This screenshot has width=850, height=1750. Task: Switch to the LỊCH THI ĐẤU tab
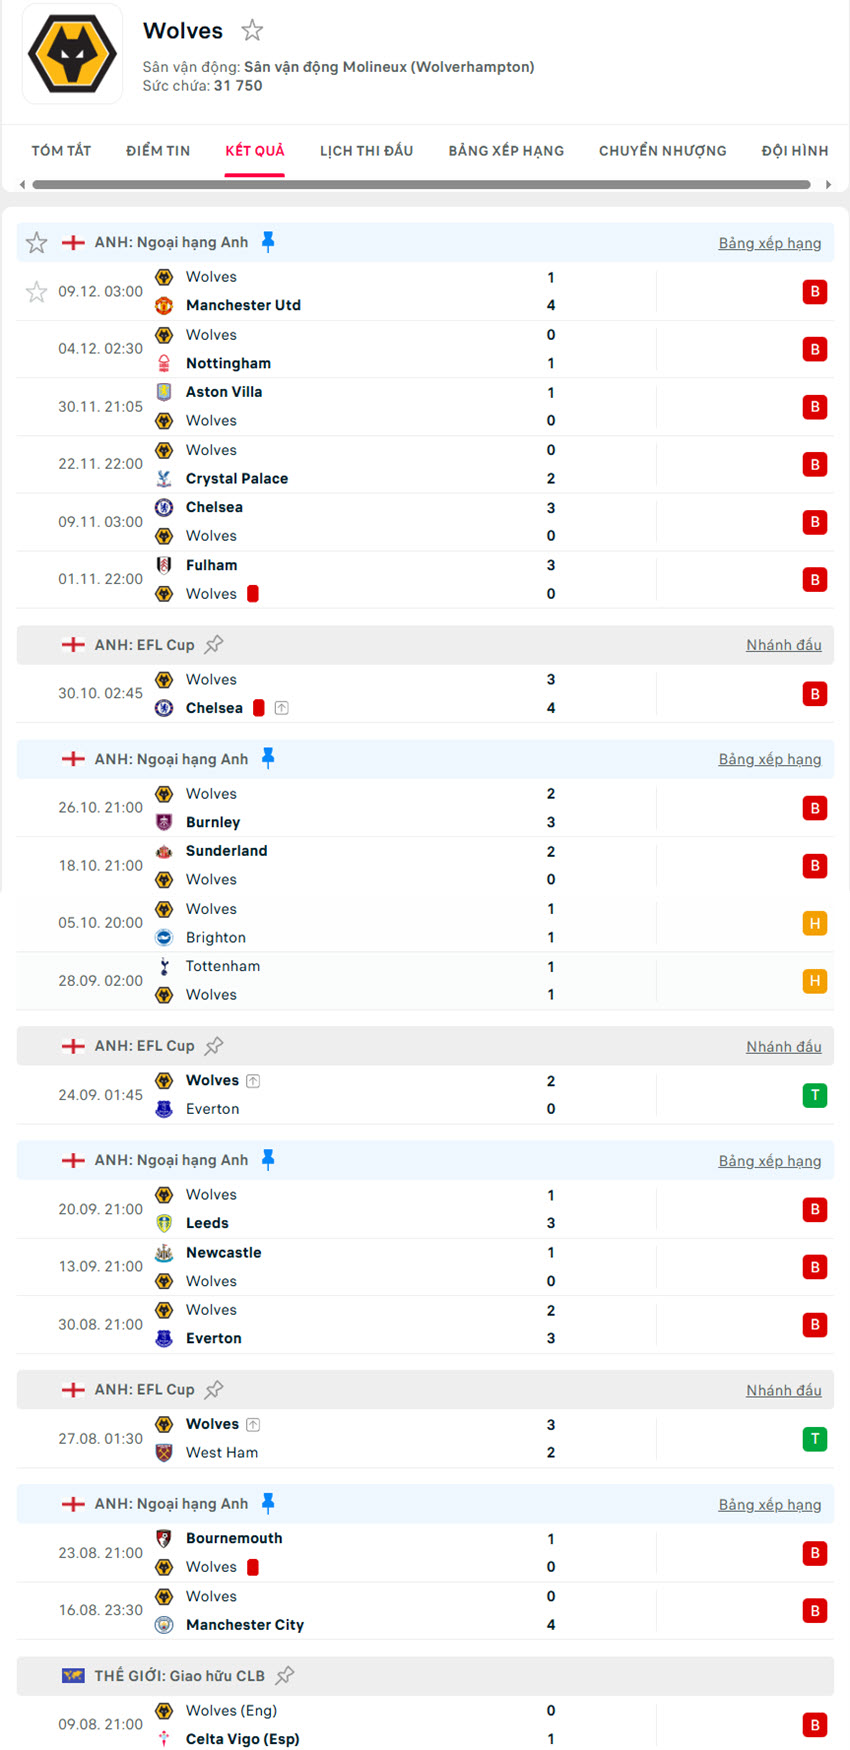pos(367,150)
